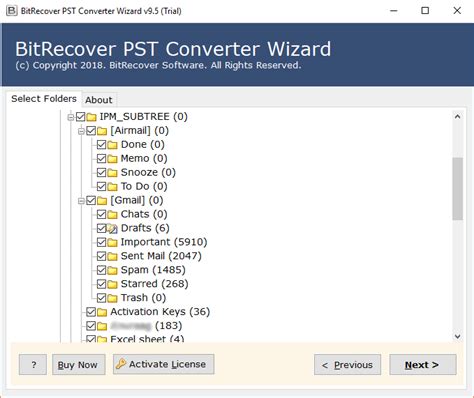Select the 'Starred (268)' tree label

tap(154, 284)
